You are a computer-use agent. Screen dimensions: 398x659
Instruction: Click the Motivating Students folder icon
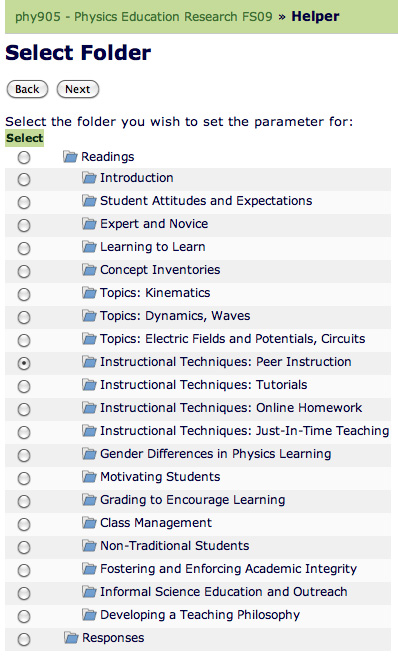coord(89,477)
